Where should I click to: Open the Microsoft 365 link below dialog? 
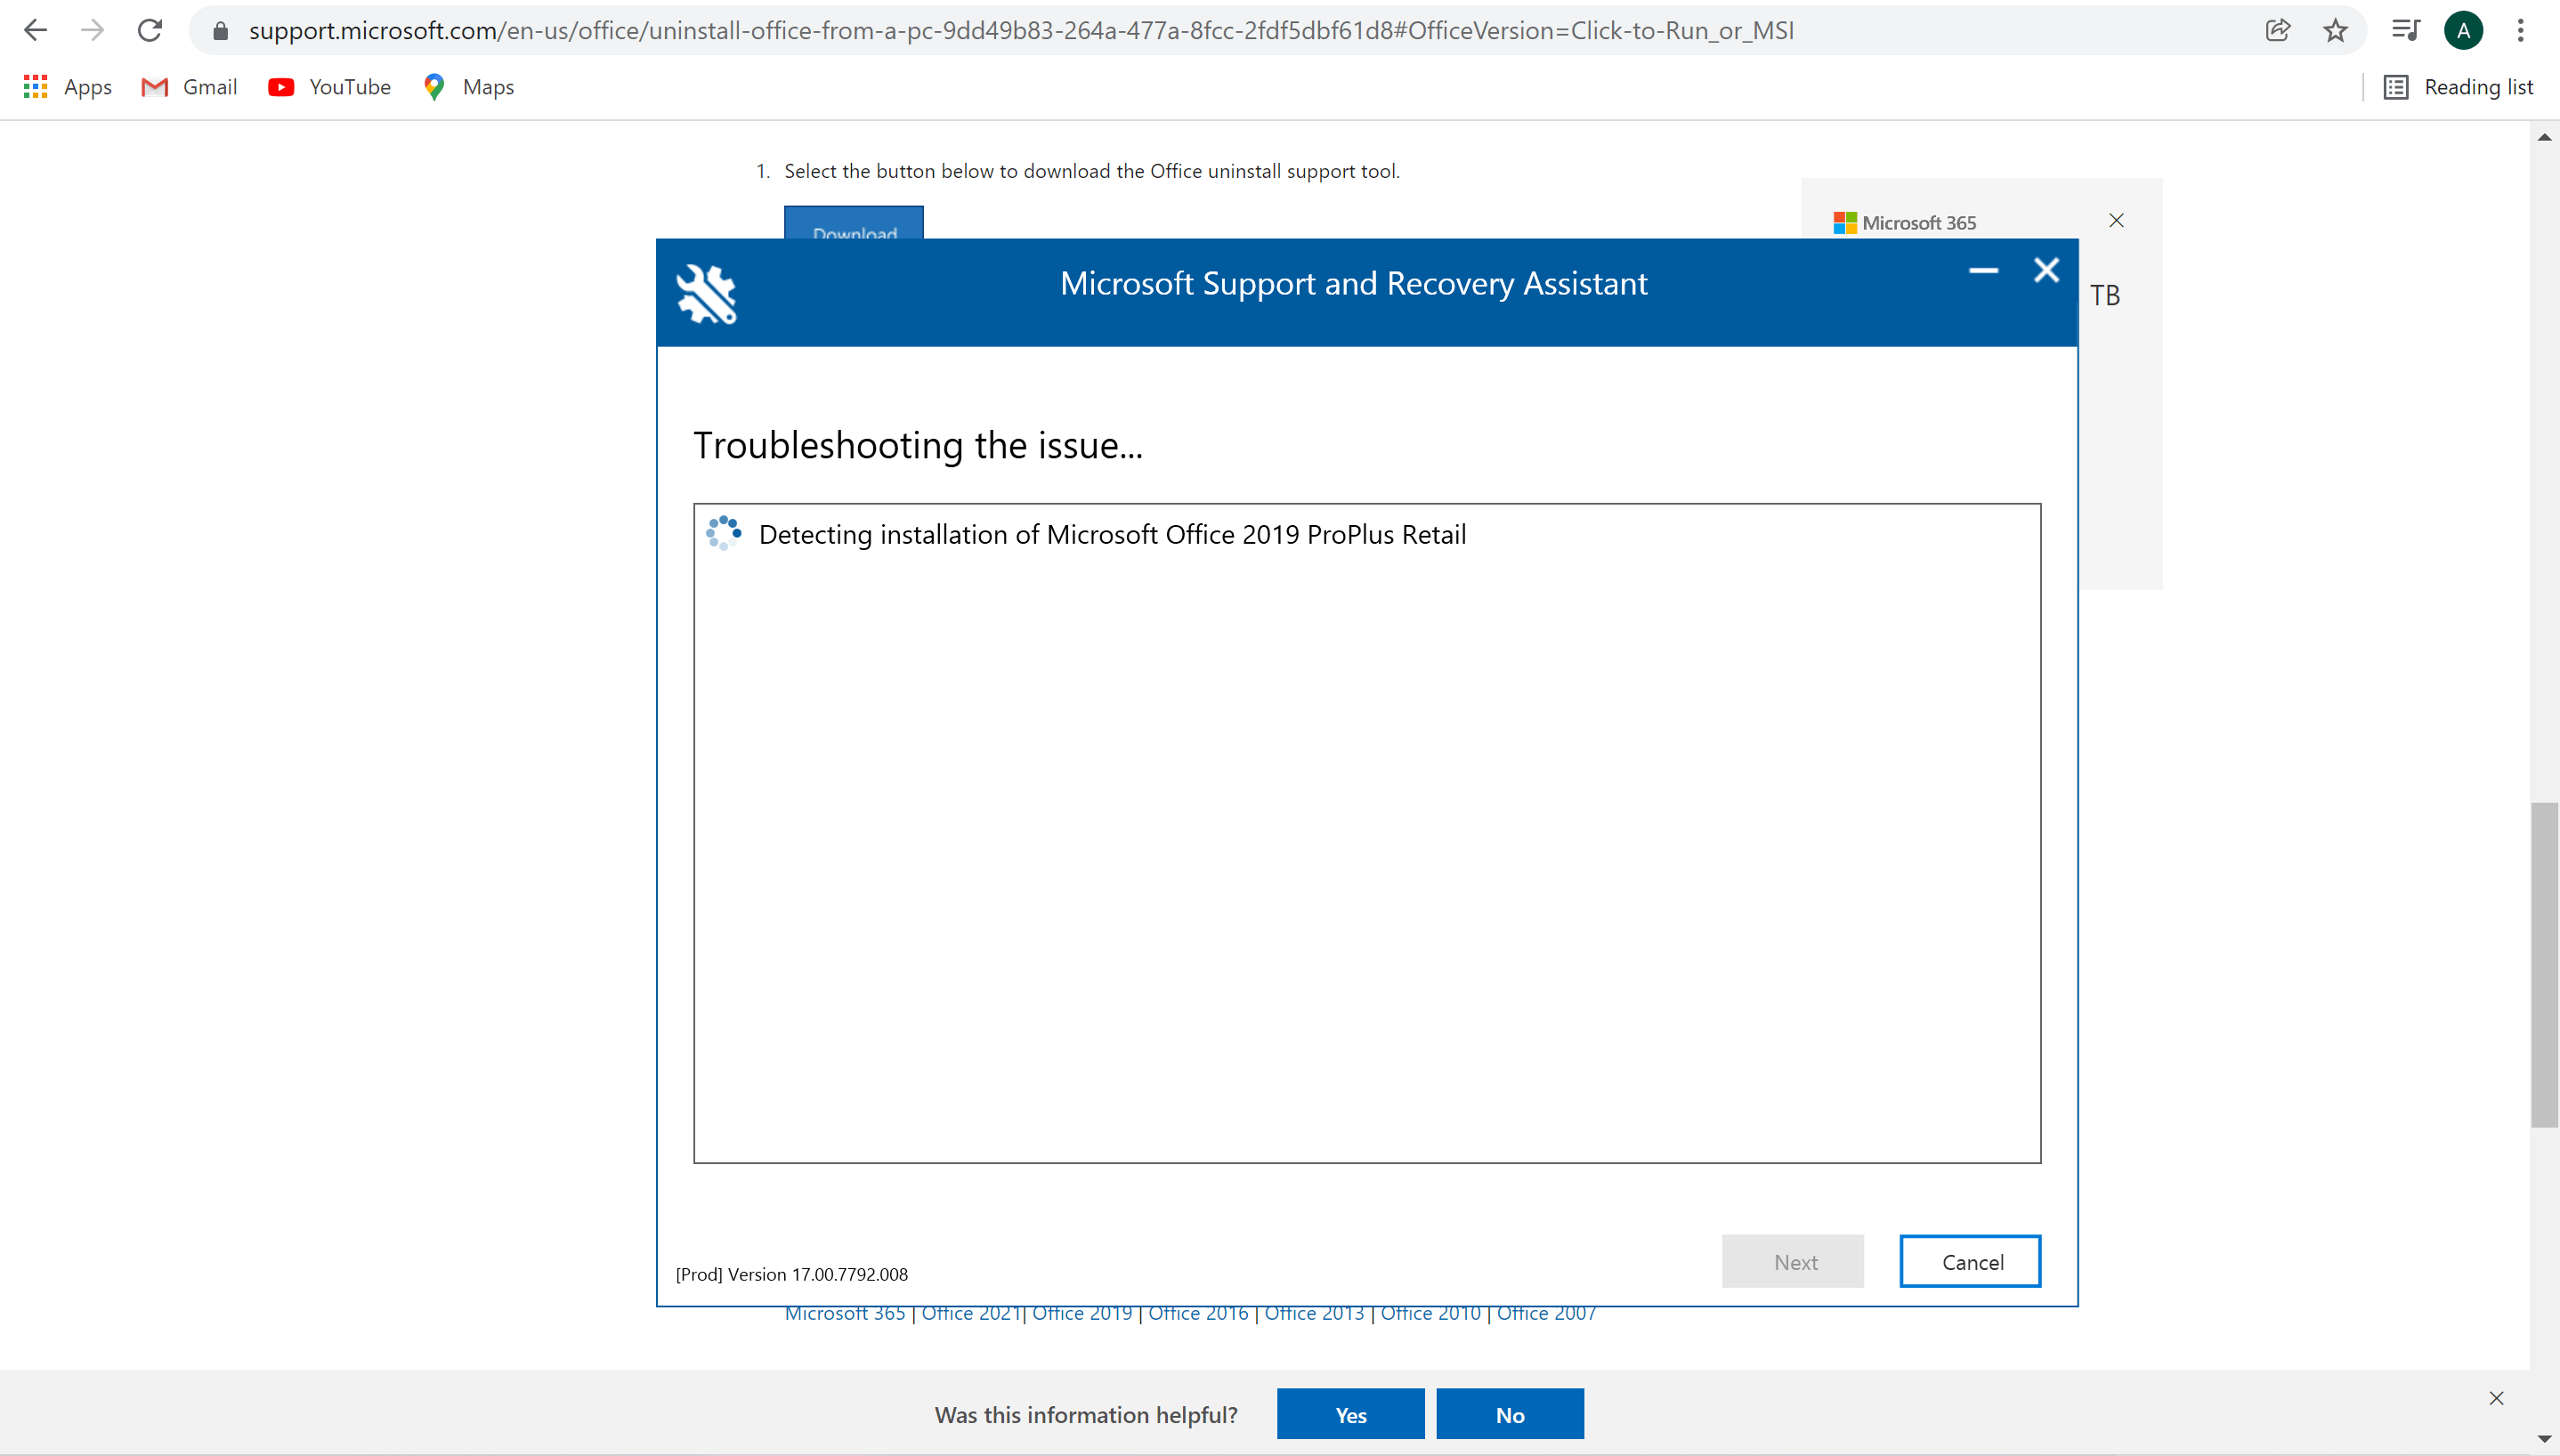click(845, 1314)
